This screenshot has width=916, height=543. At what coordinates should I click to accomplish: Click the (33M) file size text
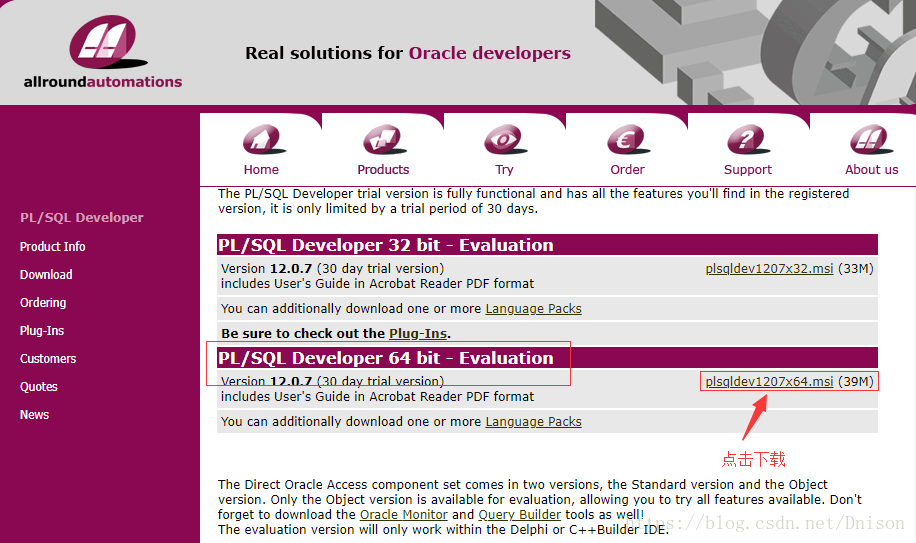tap(855, 269)
